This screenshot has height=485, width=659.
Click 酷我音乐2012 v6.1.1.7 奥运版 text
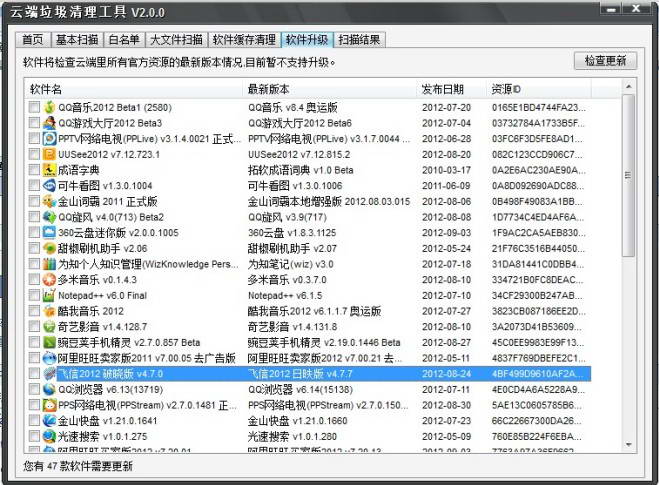314,311
